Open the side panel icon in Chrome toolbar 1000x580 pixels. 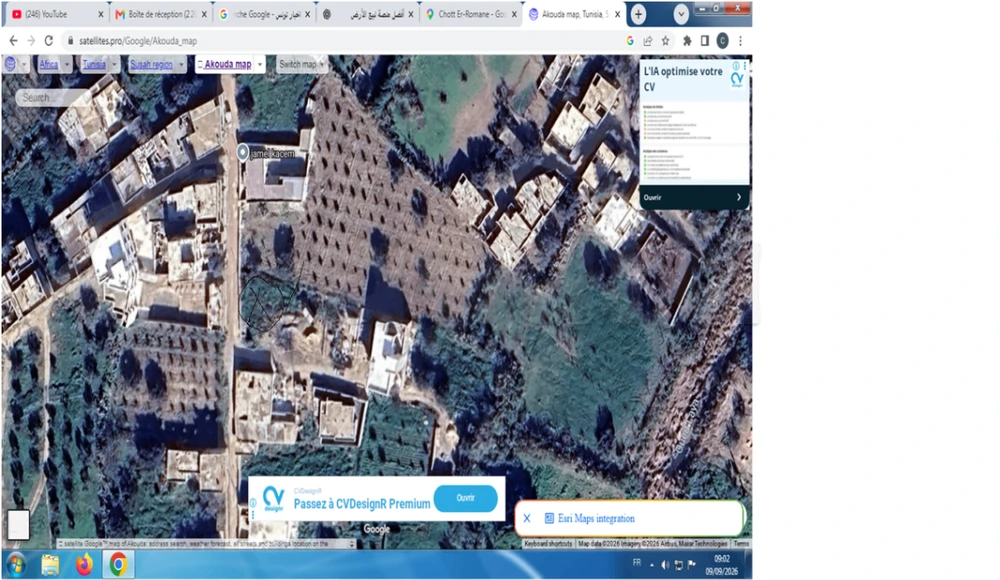pyautogui.click(x=705, y=41)
